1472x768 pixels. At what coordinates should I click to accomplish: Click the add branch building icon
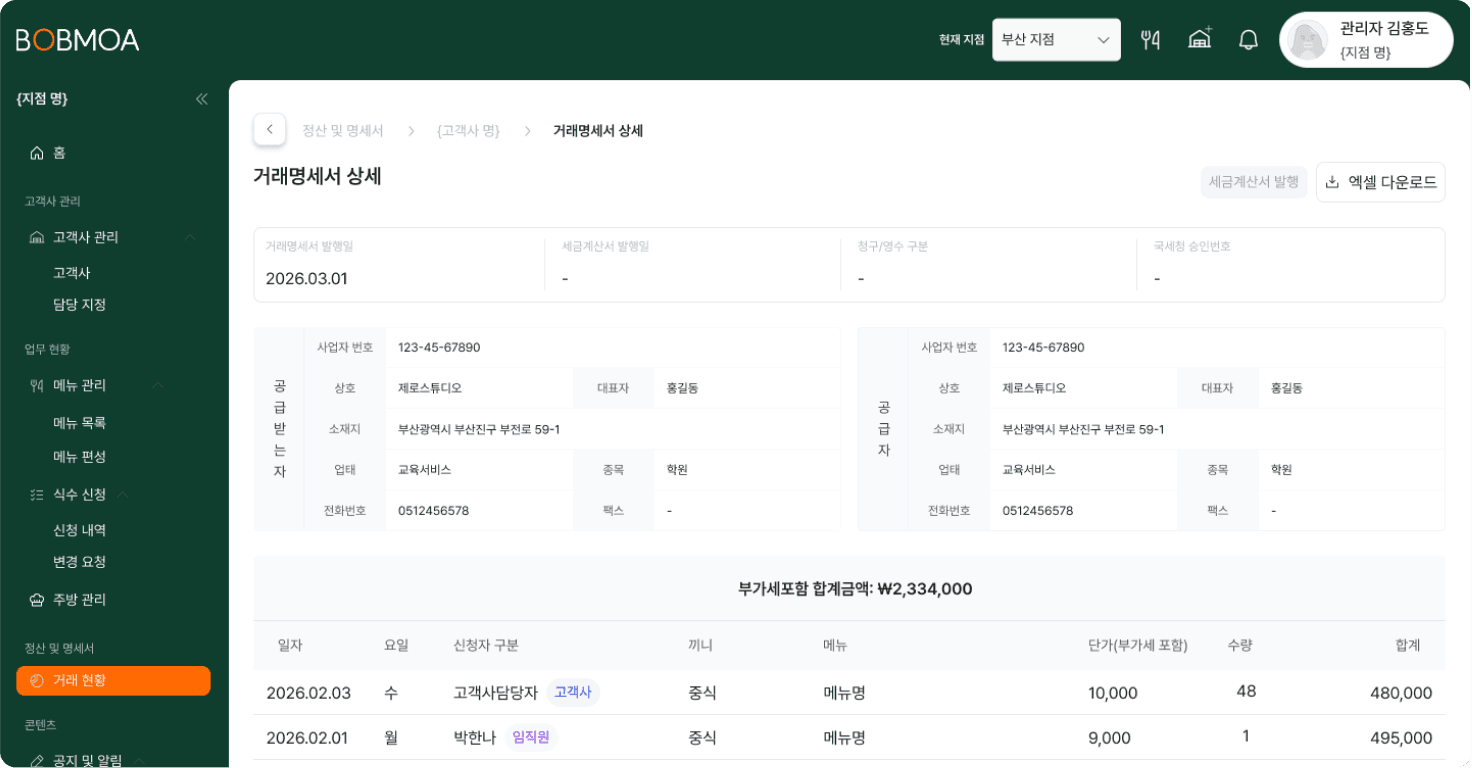(x=1199, y=39)
